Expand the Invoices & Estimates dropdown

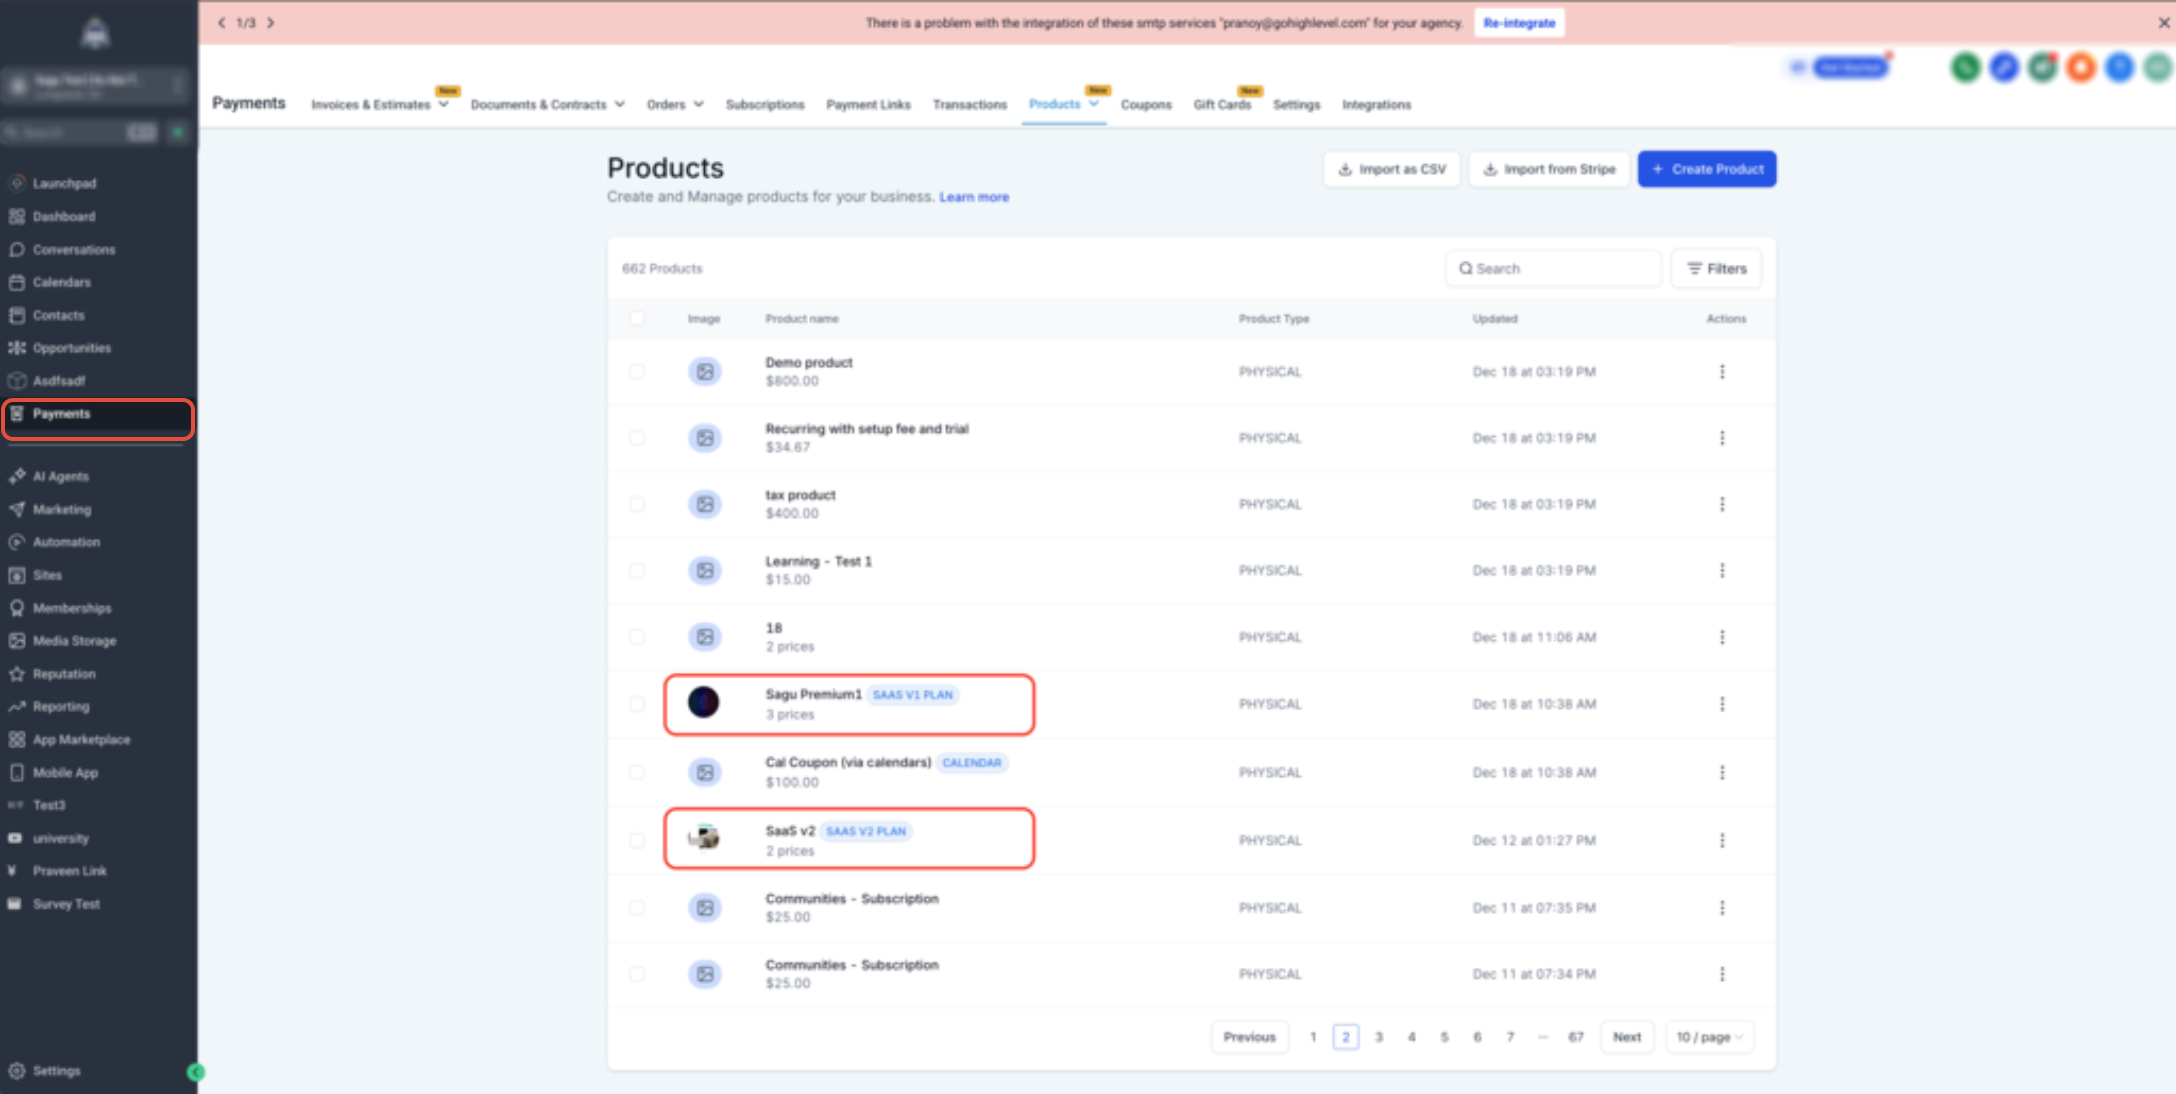click(x=379, y=104)
